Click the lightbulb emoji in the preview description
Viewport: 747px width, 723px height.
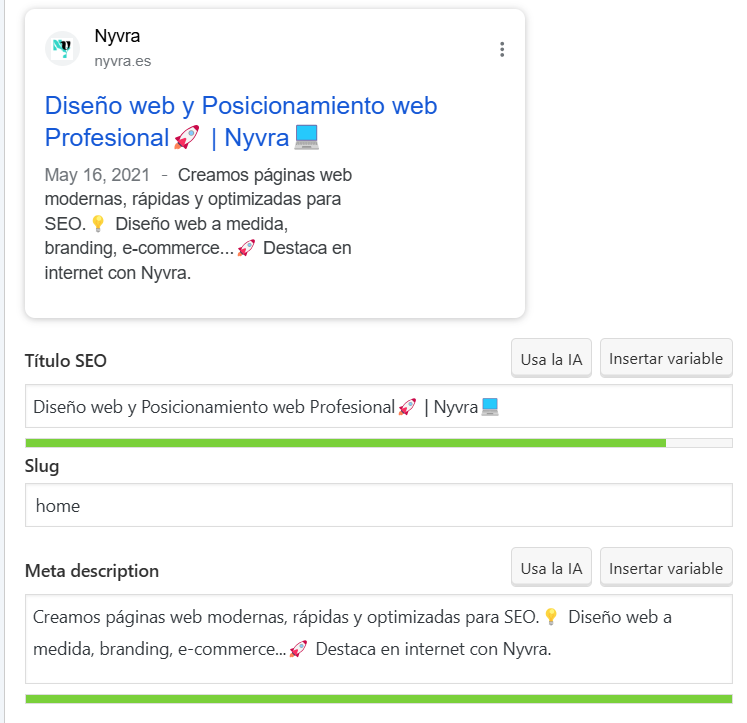pos(98,223)
